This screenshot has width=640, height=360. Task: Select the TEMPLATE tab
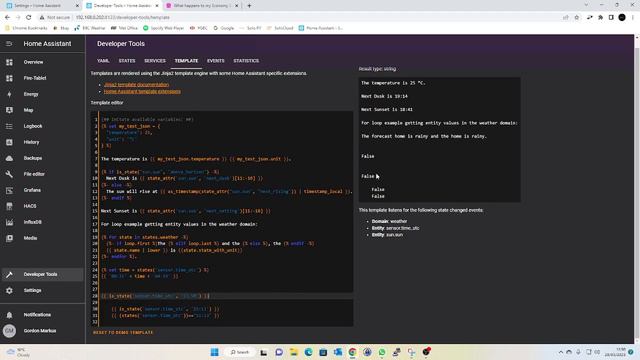186,61
